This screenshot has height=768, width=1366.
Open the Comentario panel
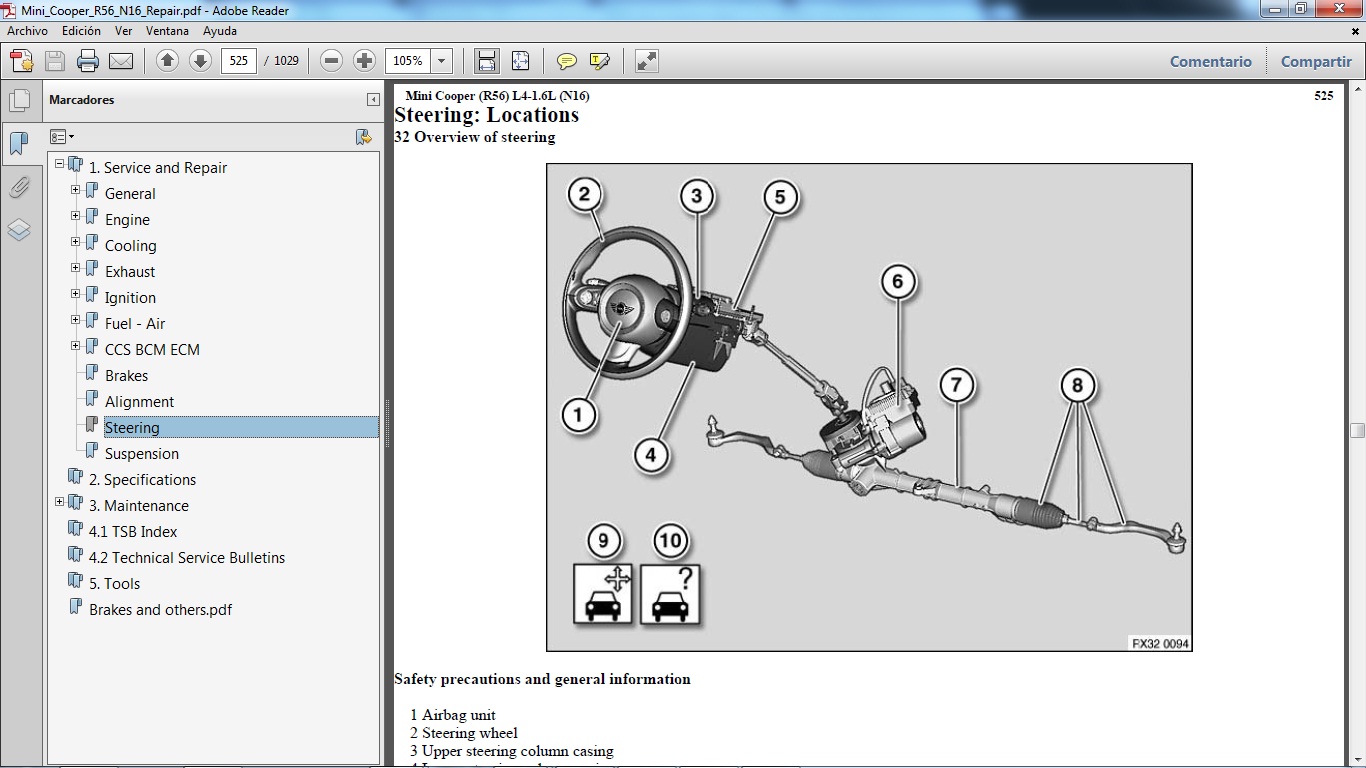tap(1211, 61)
